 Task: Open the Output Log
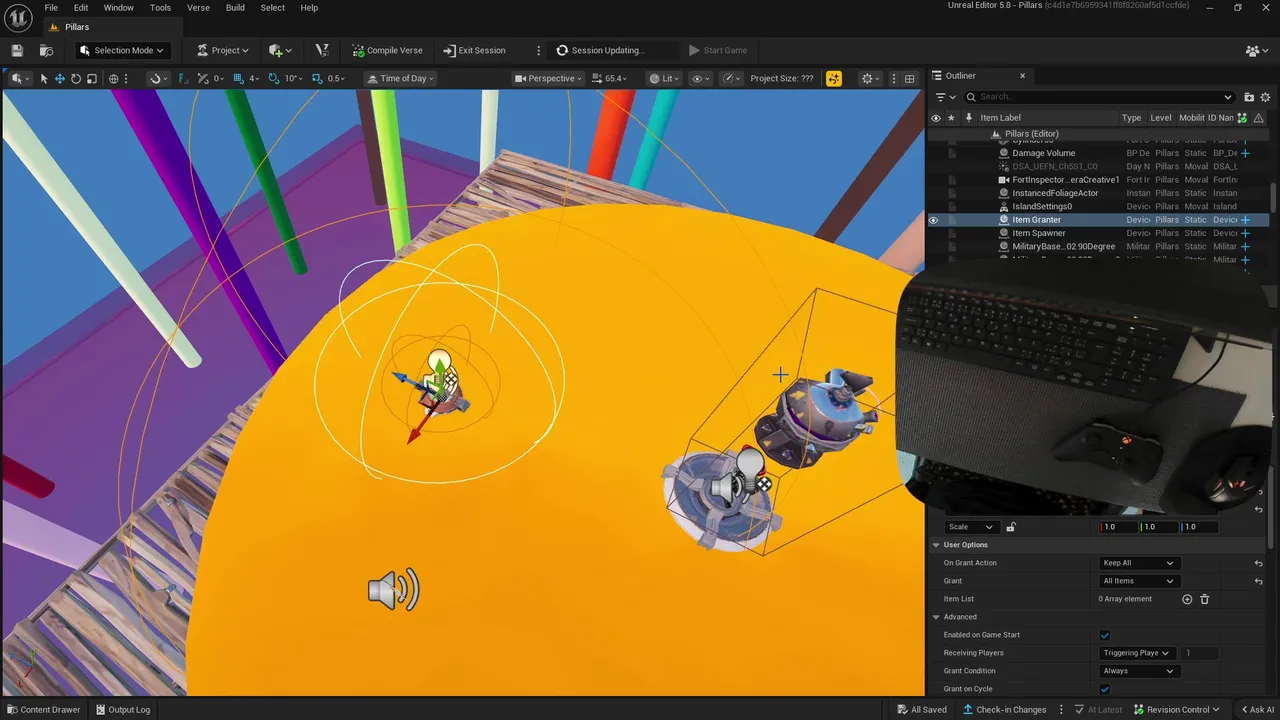click(x=122, y=710)
